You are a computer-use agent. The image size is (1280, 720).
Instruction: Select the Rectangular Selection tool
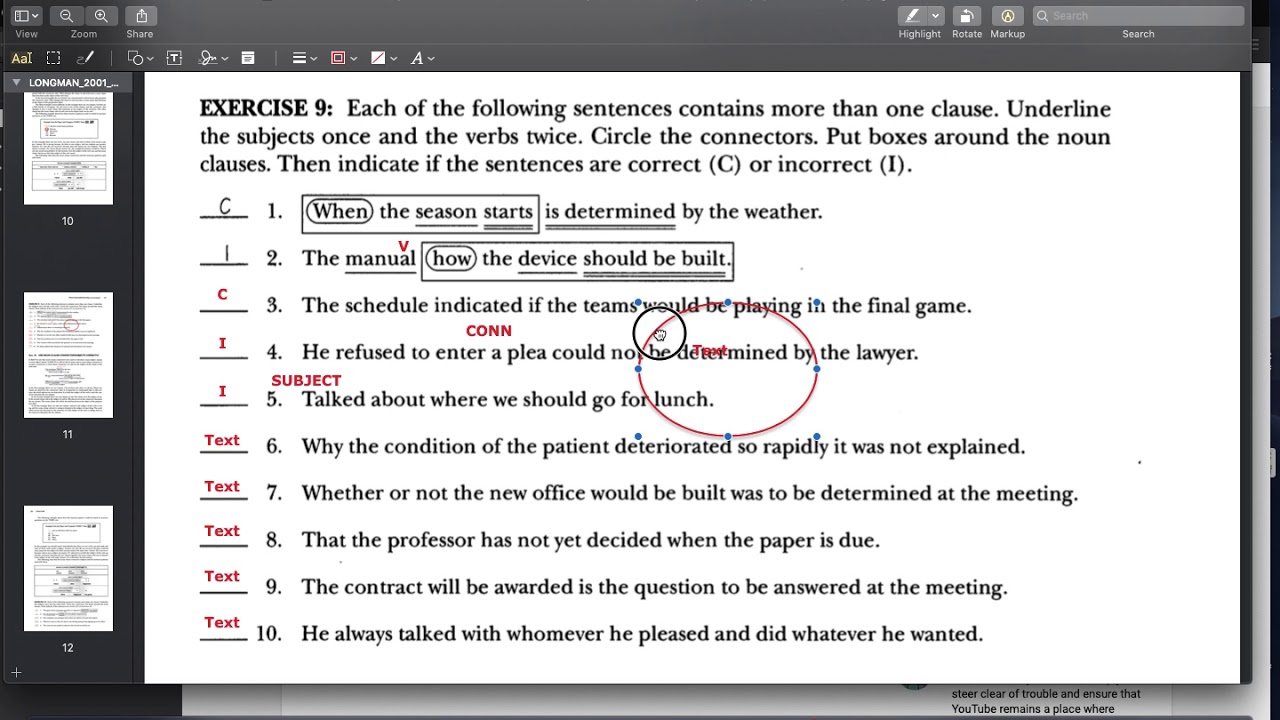click(x=53, y=58)
